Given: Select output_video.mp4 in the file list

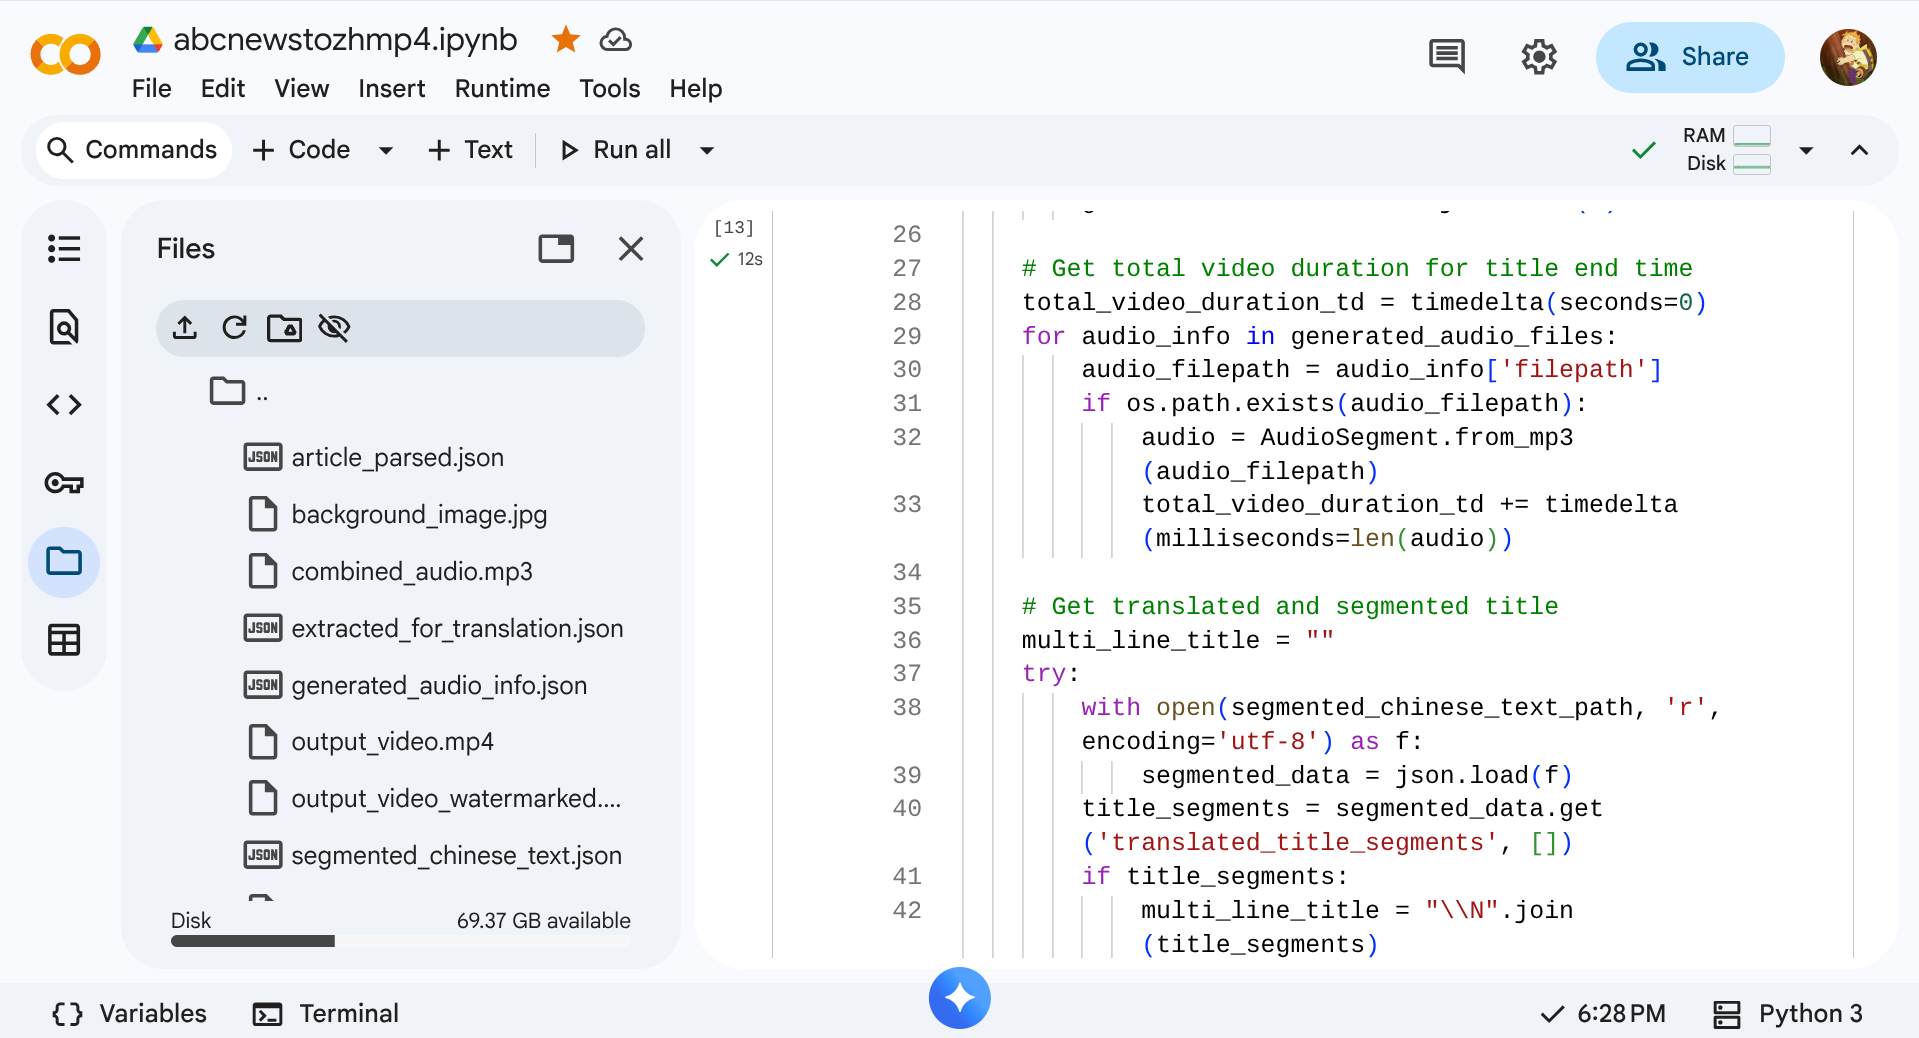Looking at the screenshot, I should pos(392,742).
